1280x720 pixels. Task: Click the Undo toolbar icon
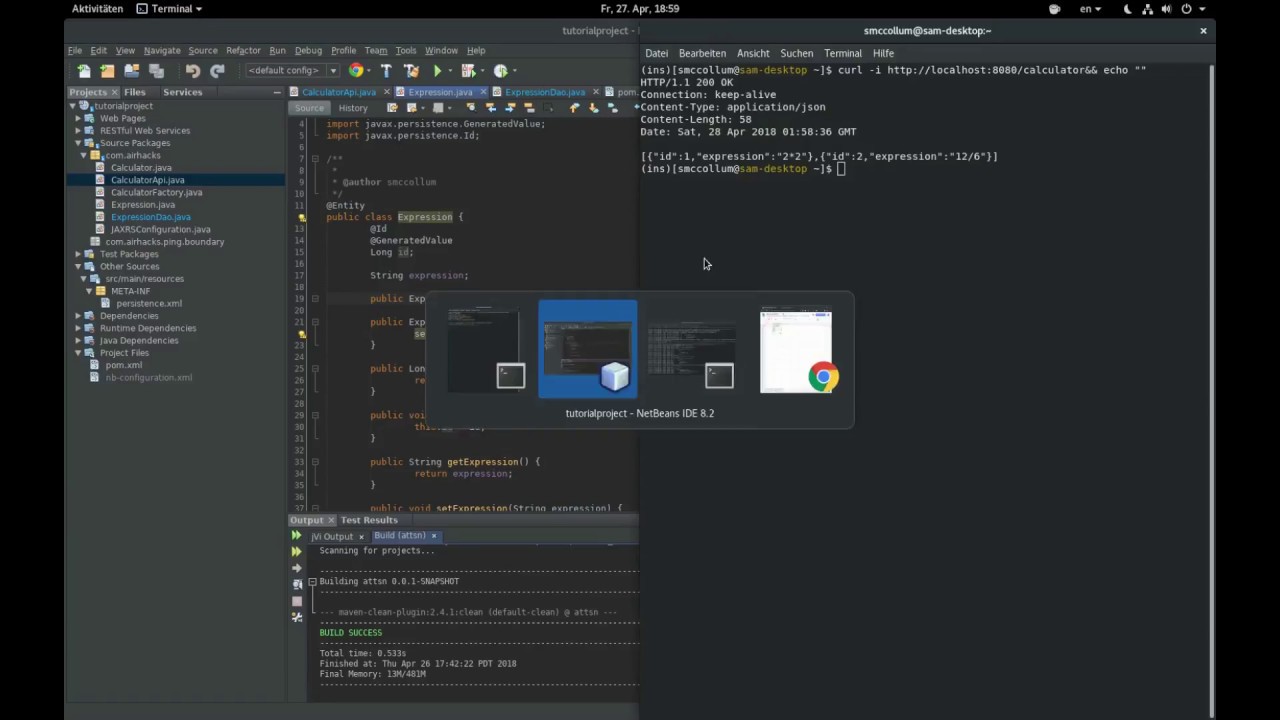(193, 71)
